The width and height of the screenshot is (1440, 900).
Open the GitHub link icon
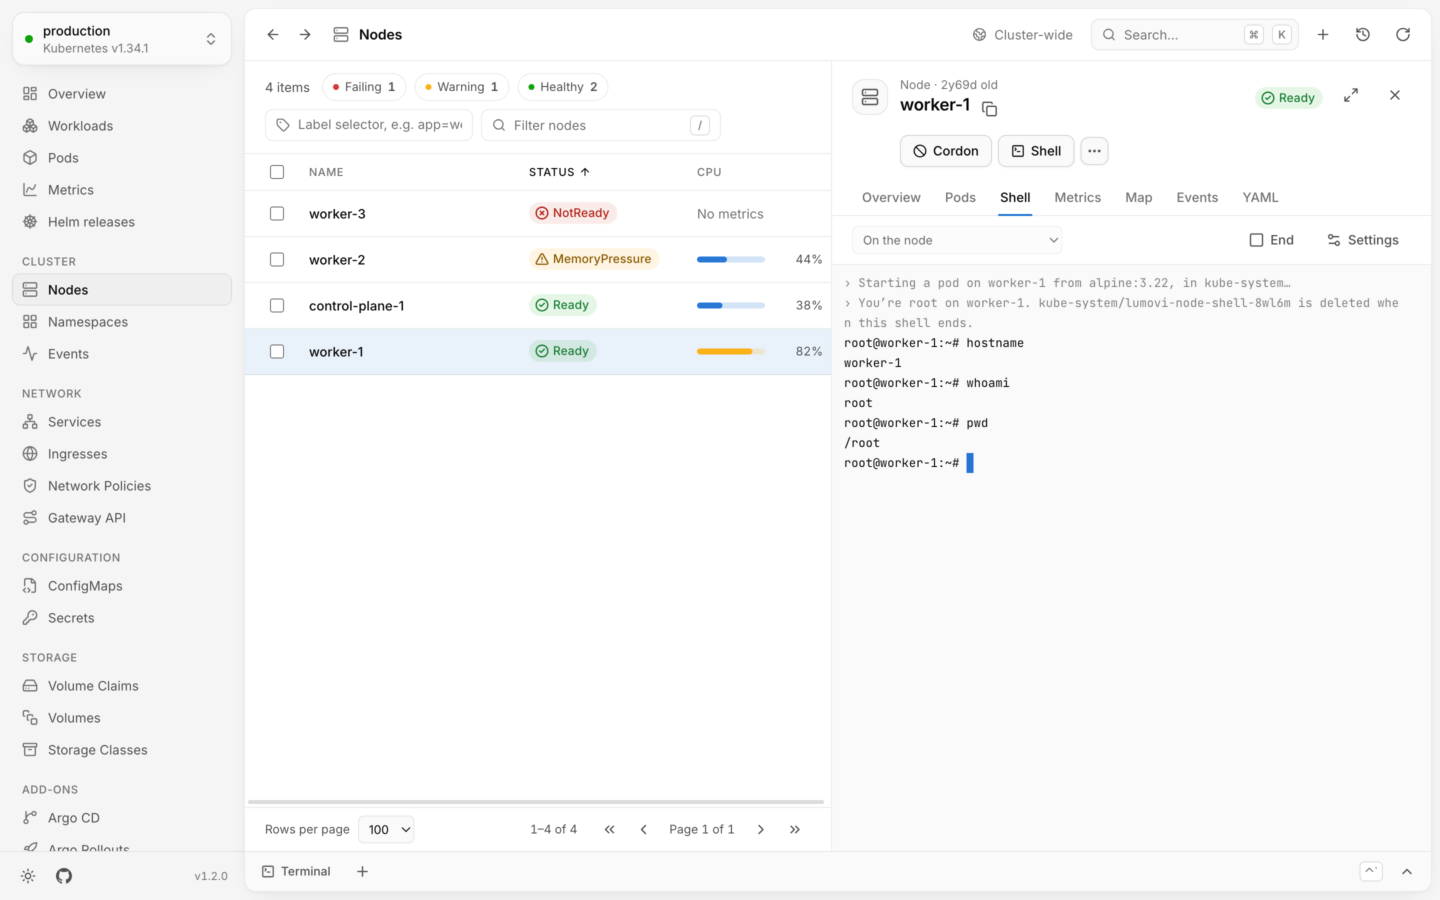point(64,876)
